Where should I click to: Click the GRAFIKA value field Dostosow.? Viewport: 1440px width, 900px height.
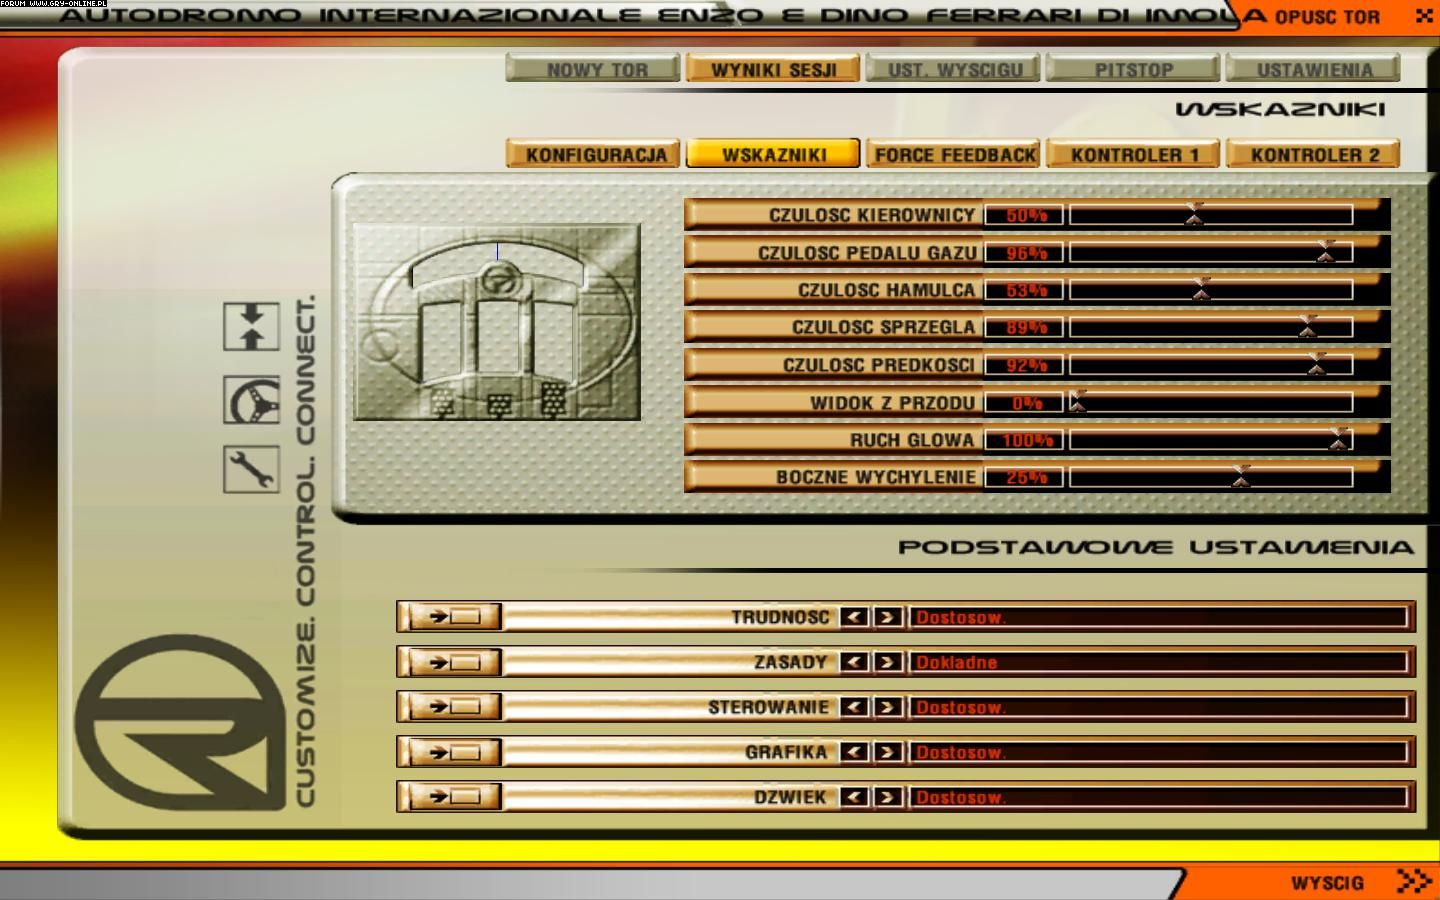(1158, 752)
